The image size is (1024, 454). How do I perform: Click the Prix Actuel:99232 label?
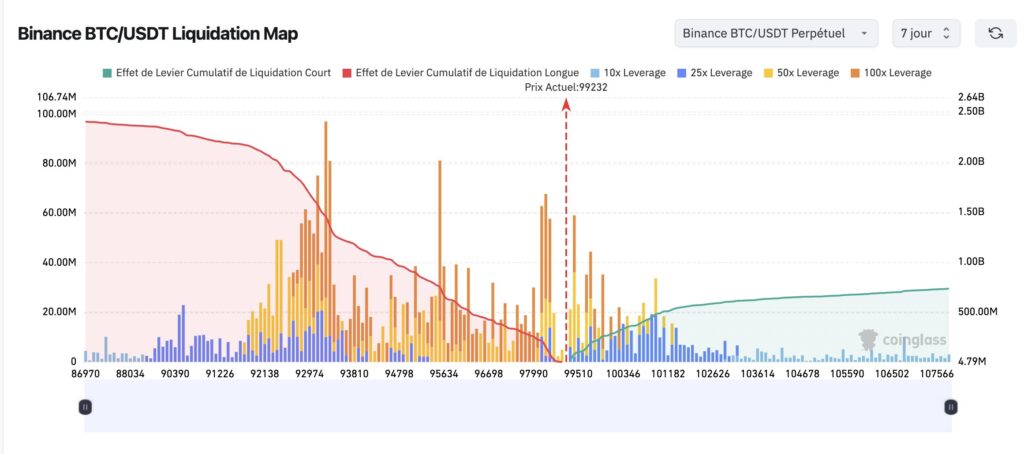tap(566, 87)
